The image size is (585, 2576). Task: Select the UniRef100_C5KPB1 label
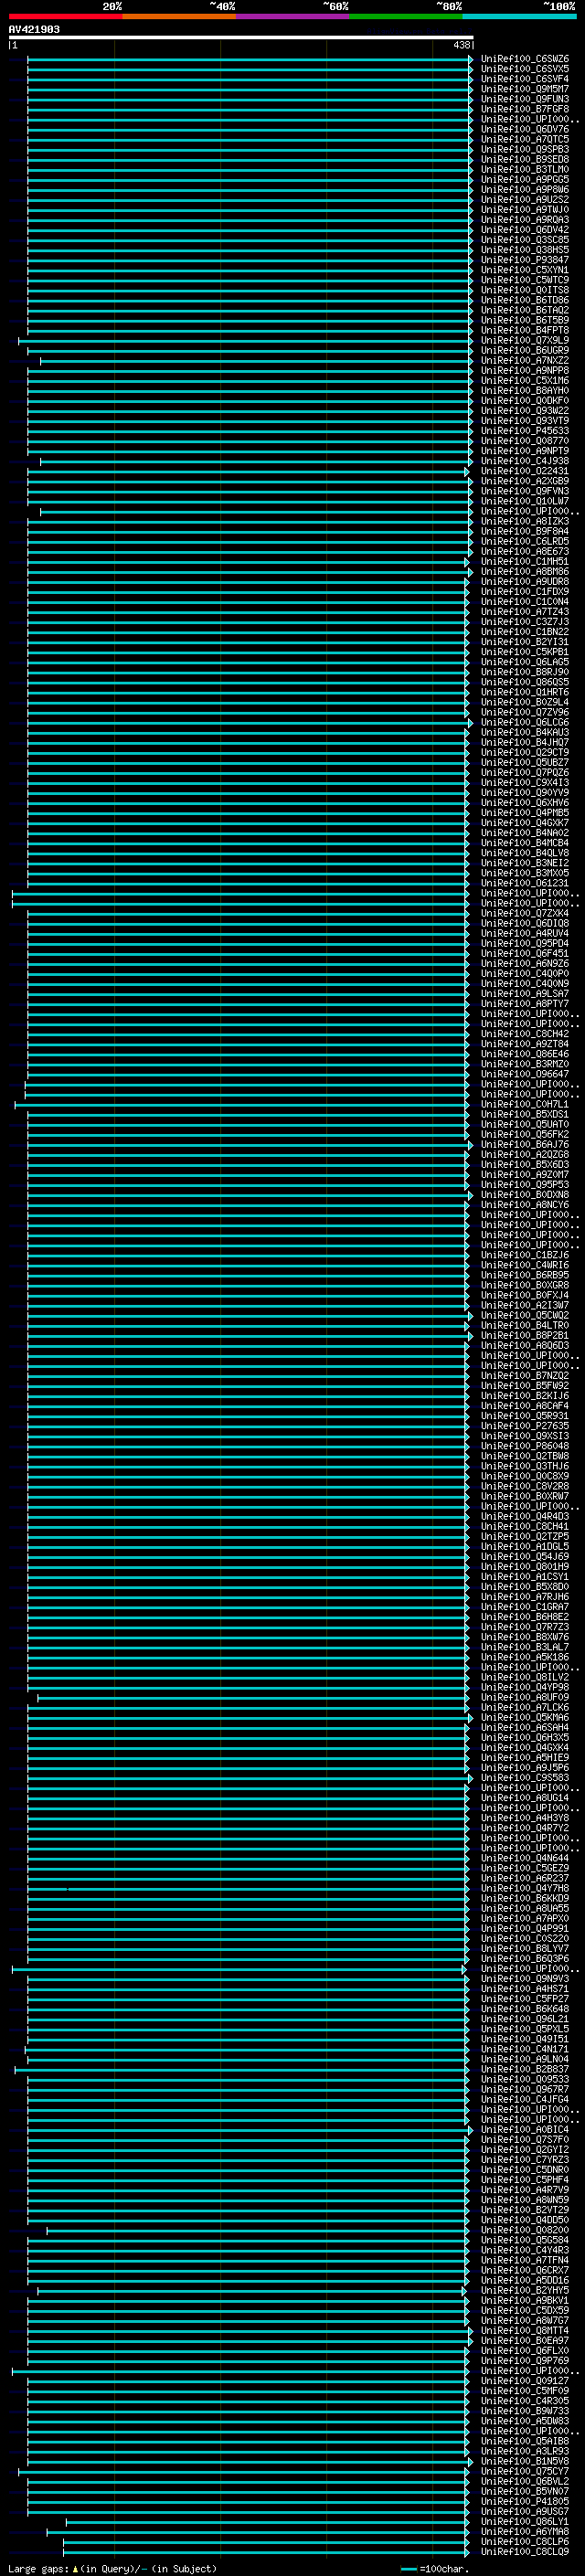(x=525, y=652)
